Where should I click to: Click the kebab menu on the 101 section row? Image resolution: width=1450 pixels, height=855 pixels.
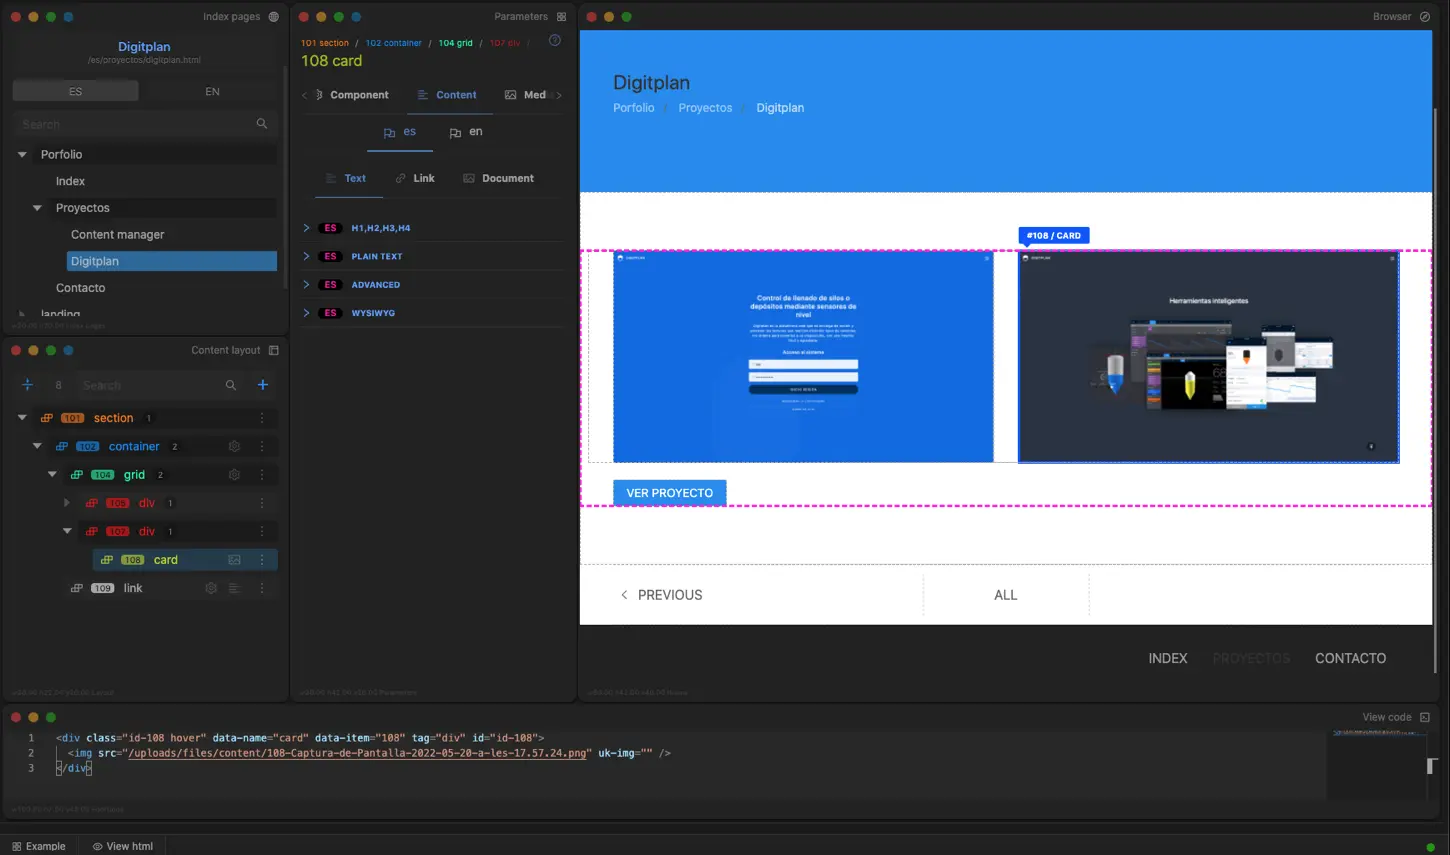click(262, 417)
